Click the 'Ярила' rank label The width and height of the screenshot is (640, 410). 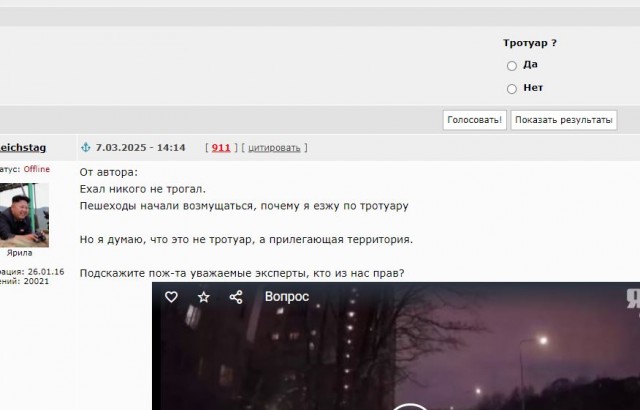tap(19, 253)
